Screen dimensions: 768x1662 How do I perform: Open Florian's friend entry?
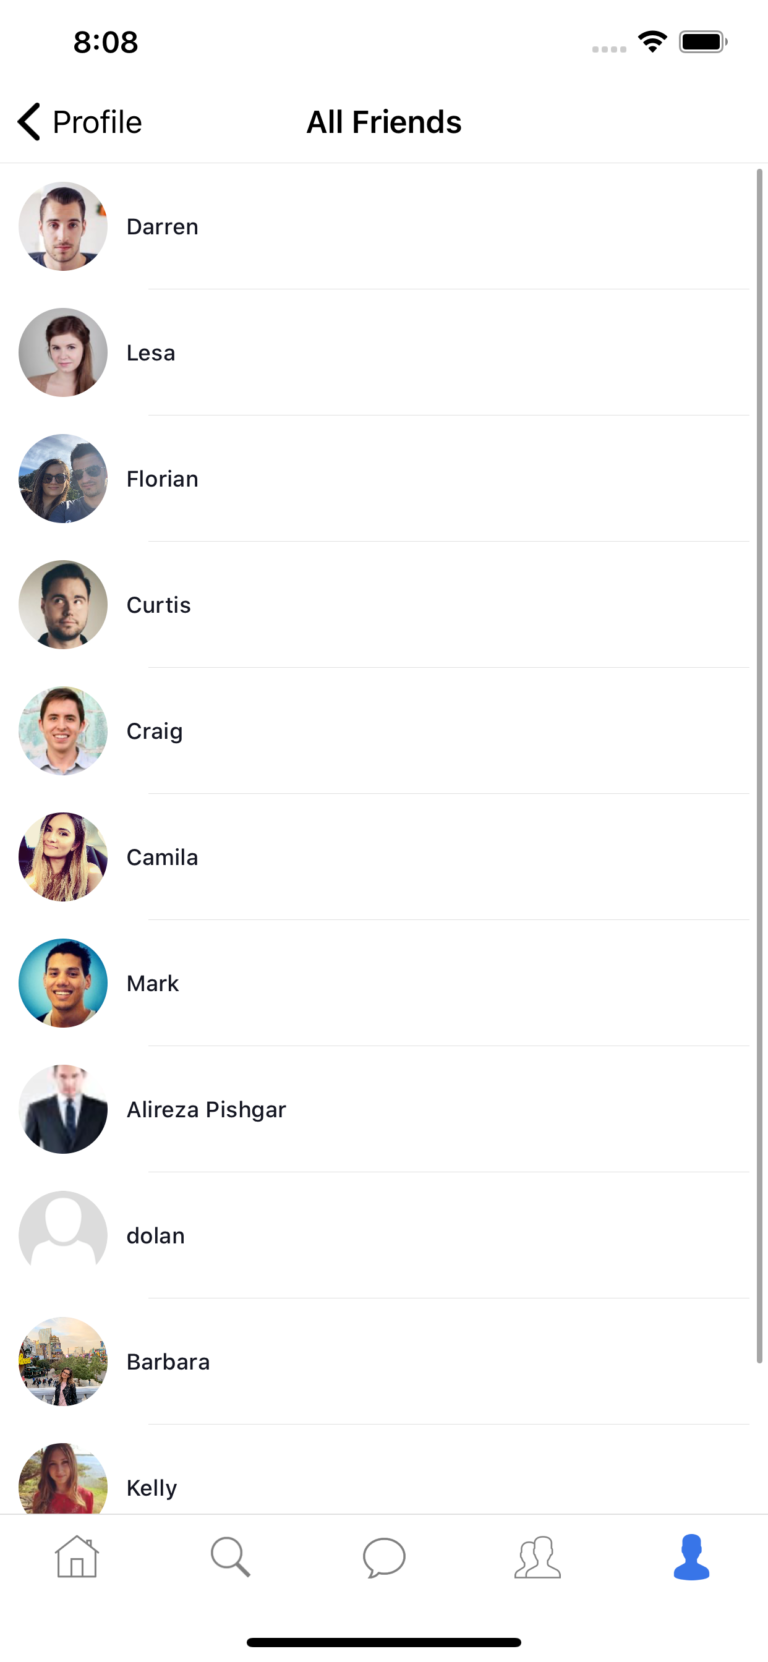[162, 479]
